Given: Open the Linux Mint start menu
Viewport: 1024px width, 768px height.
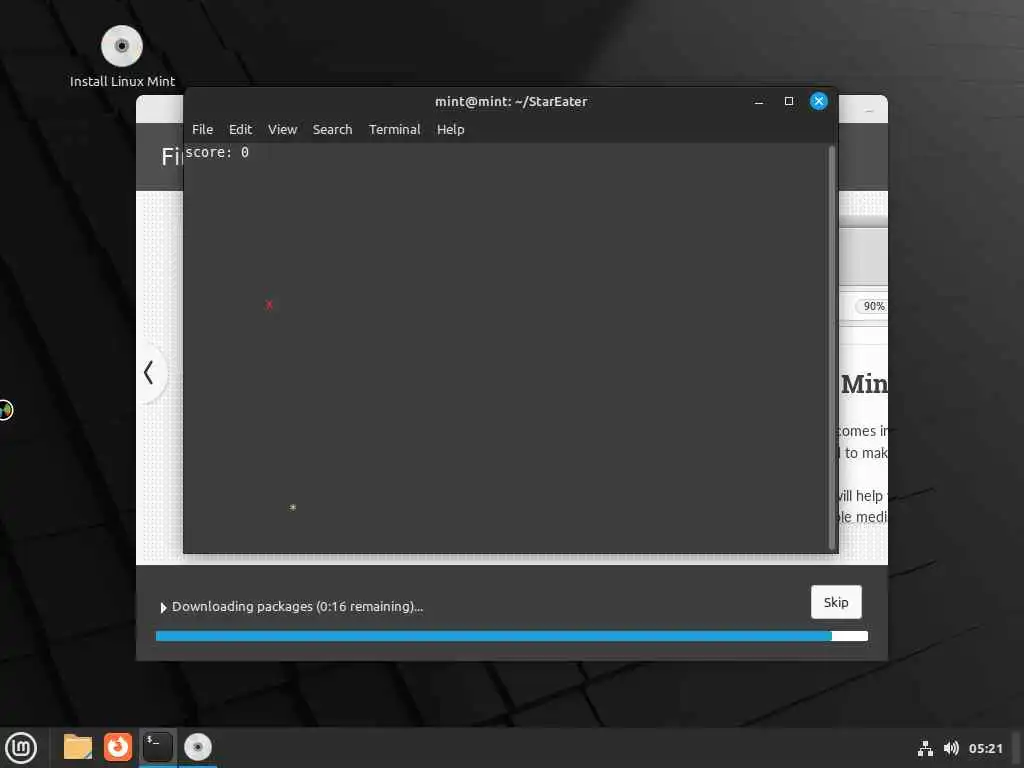Looking at the screenshot, I should coord(21,748).
